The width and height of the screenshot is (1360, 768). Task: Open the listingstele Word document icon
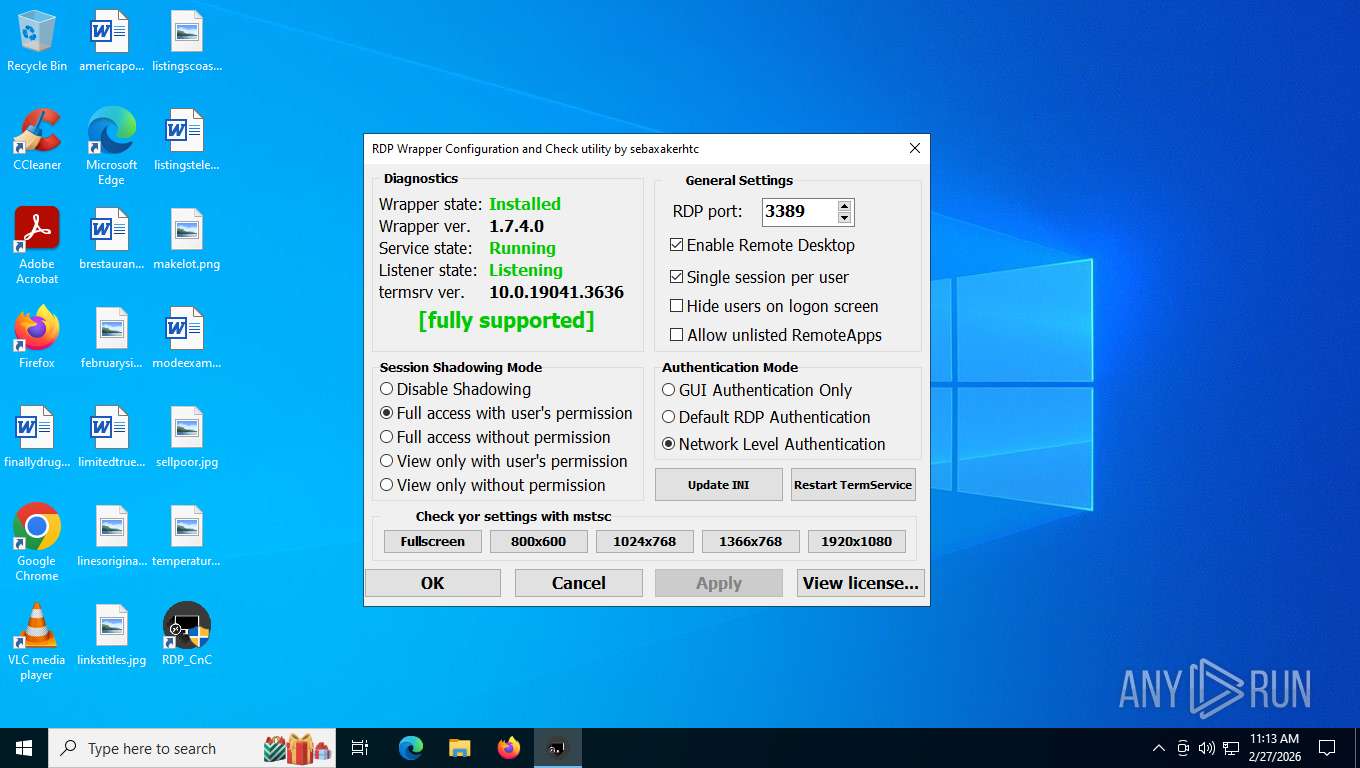pyautogui.click(x=187, y=140)
